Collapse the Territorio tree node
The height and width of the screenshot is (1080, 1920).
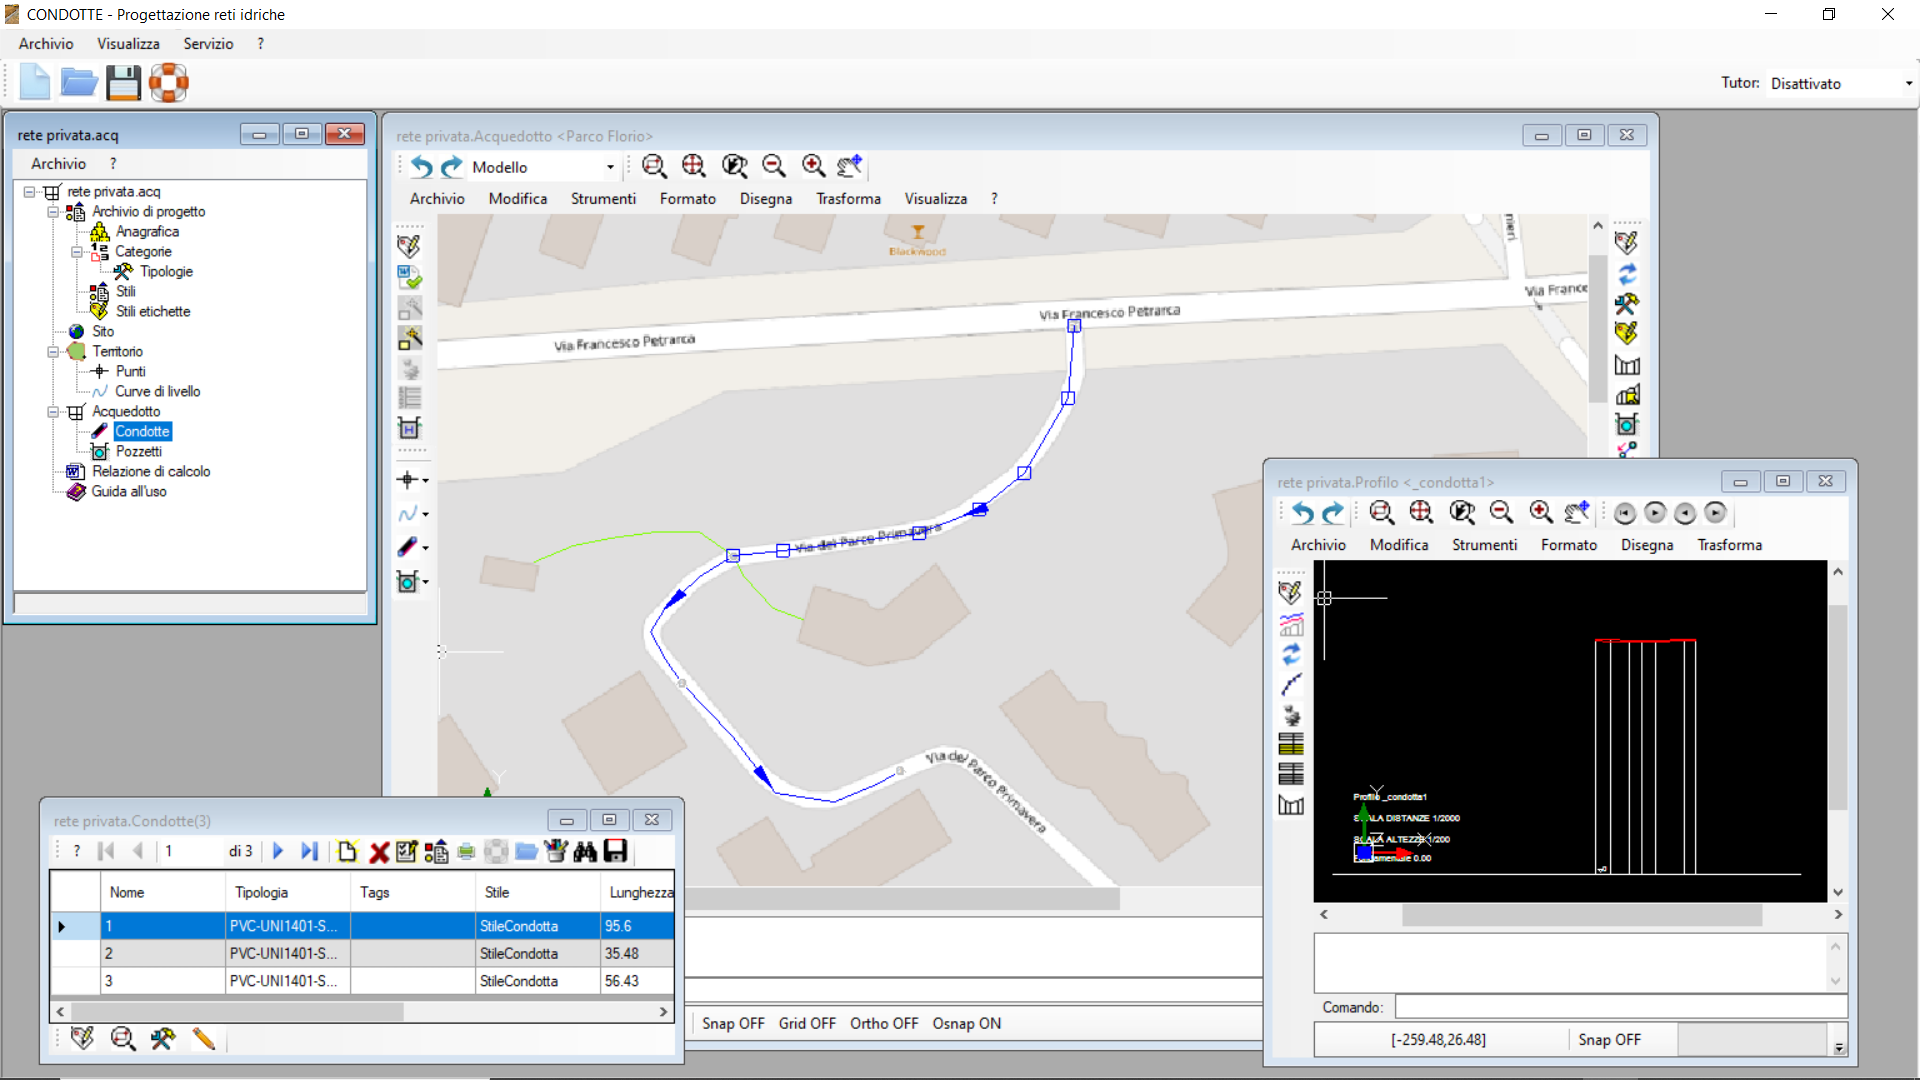click(53, 352)
